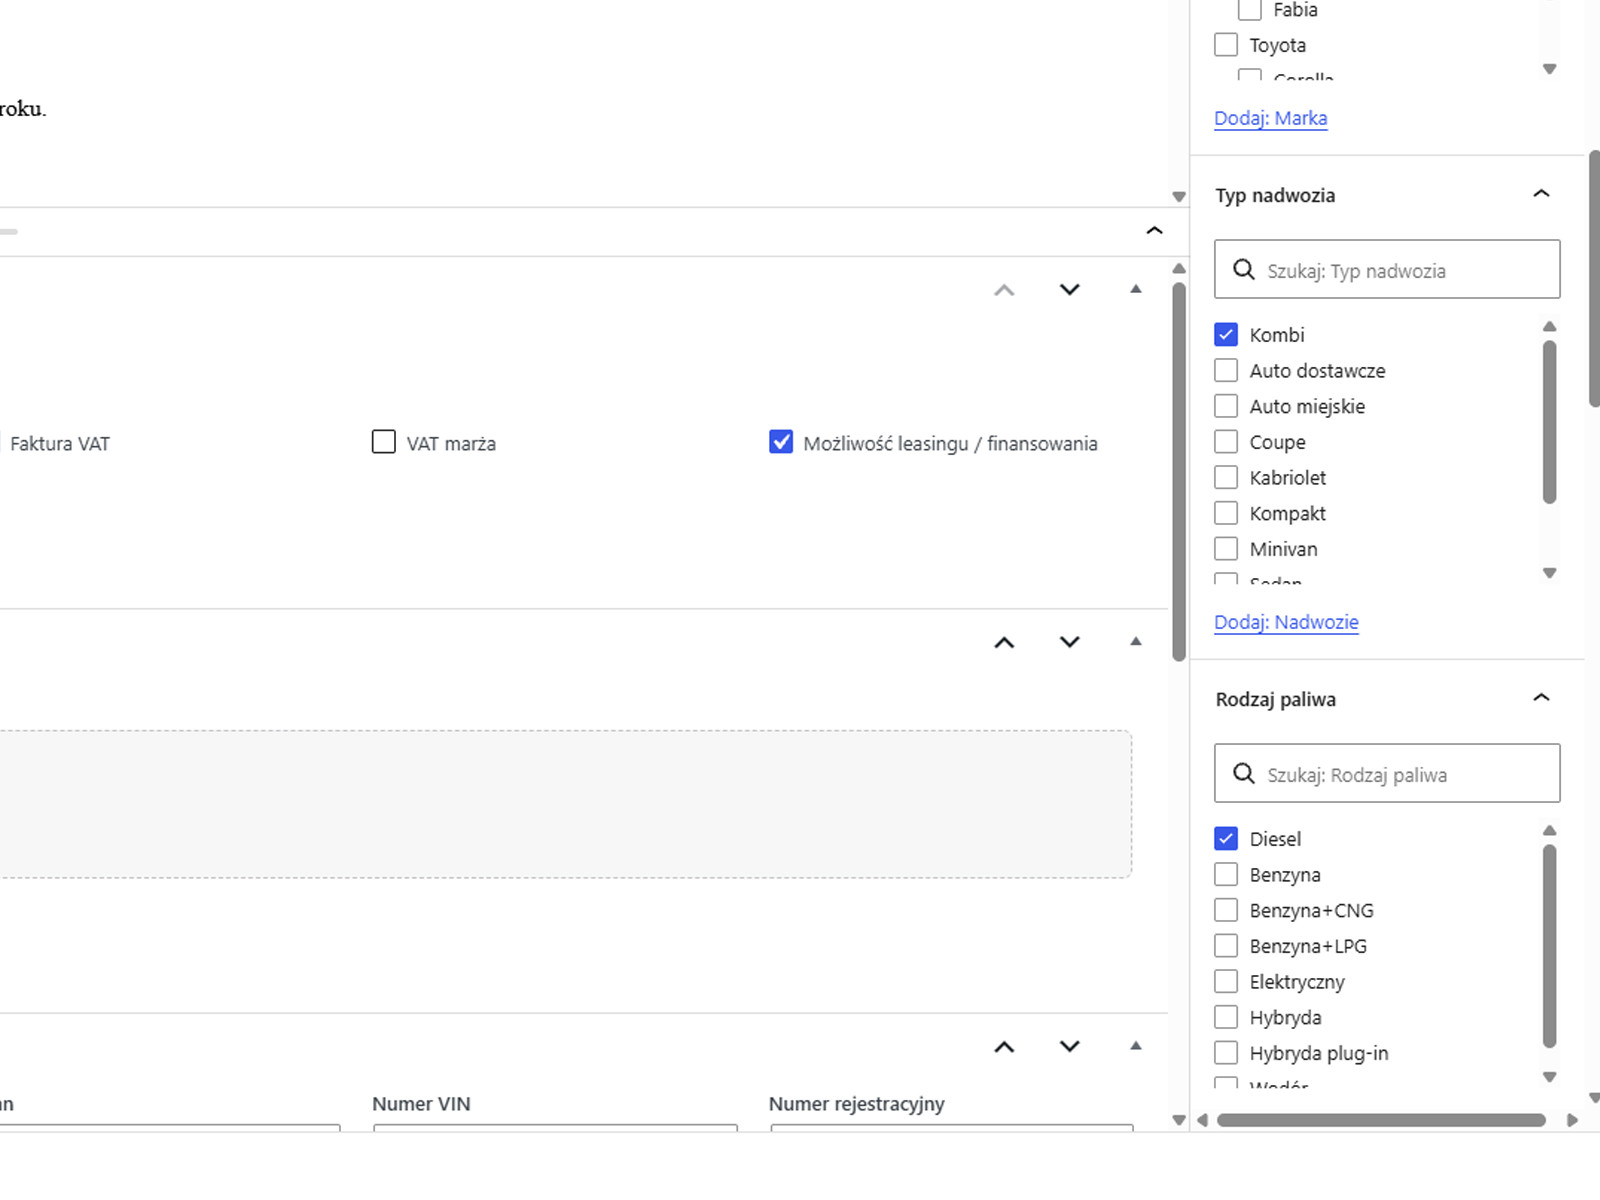
Task: Click the description box scroll down arrow
Action: coord(1179,197)
